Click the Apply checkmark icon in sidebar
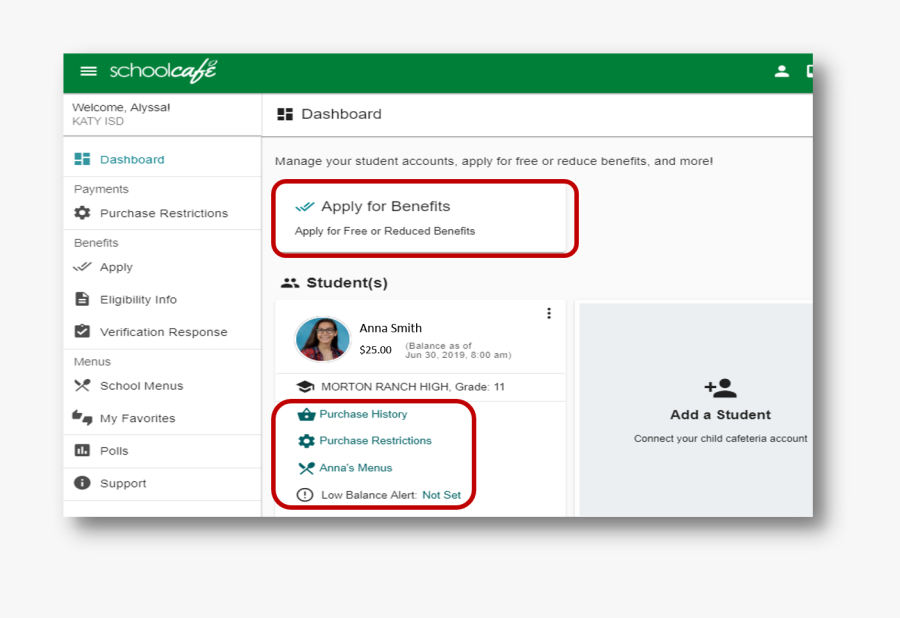 (82, 267)
